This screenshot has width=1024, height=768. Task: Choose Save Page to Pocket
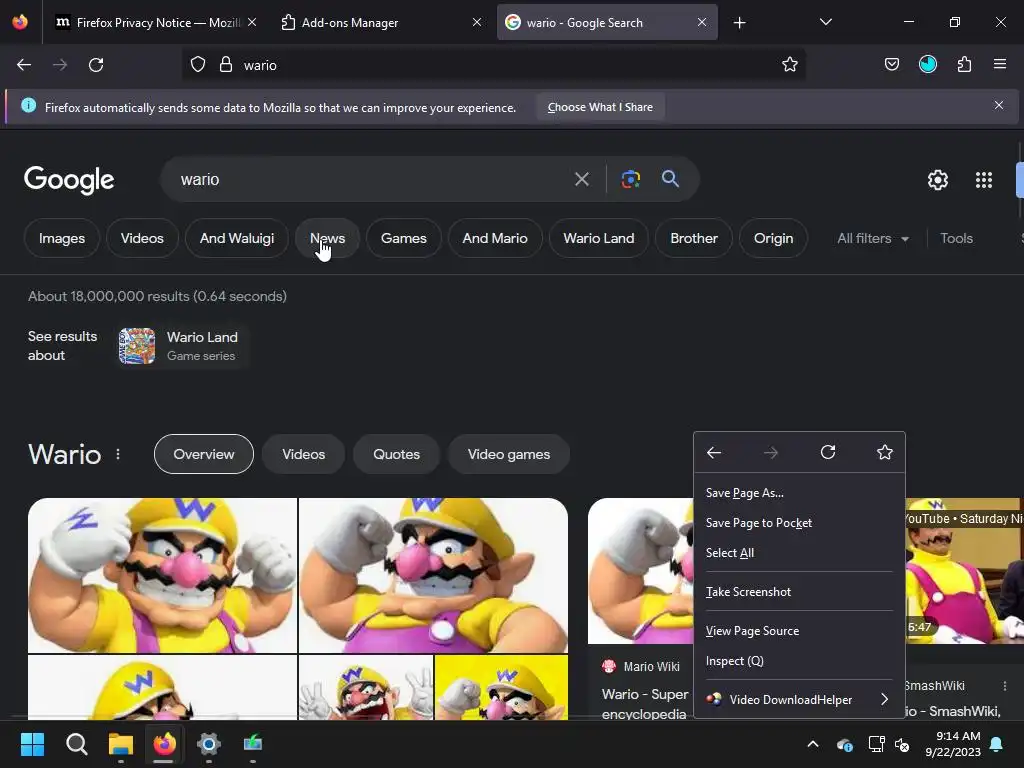[799, 523]
